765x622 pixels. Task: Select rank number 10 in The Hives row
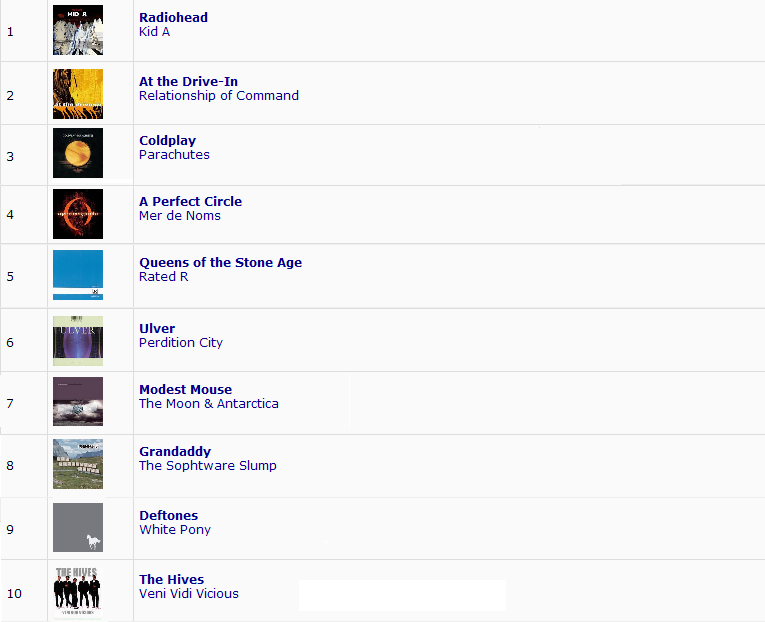pyautogui.click(x=14, y=593)
